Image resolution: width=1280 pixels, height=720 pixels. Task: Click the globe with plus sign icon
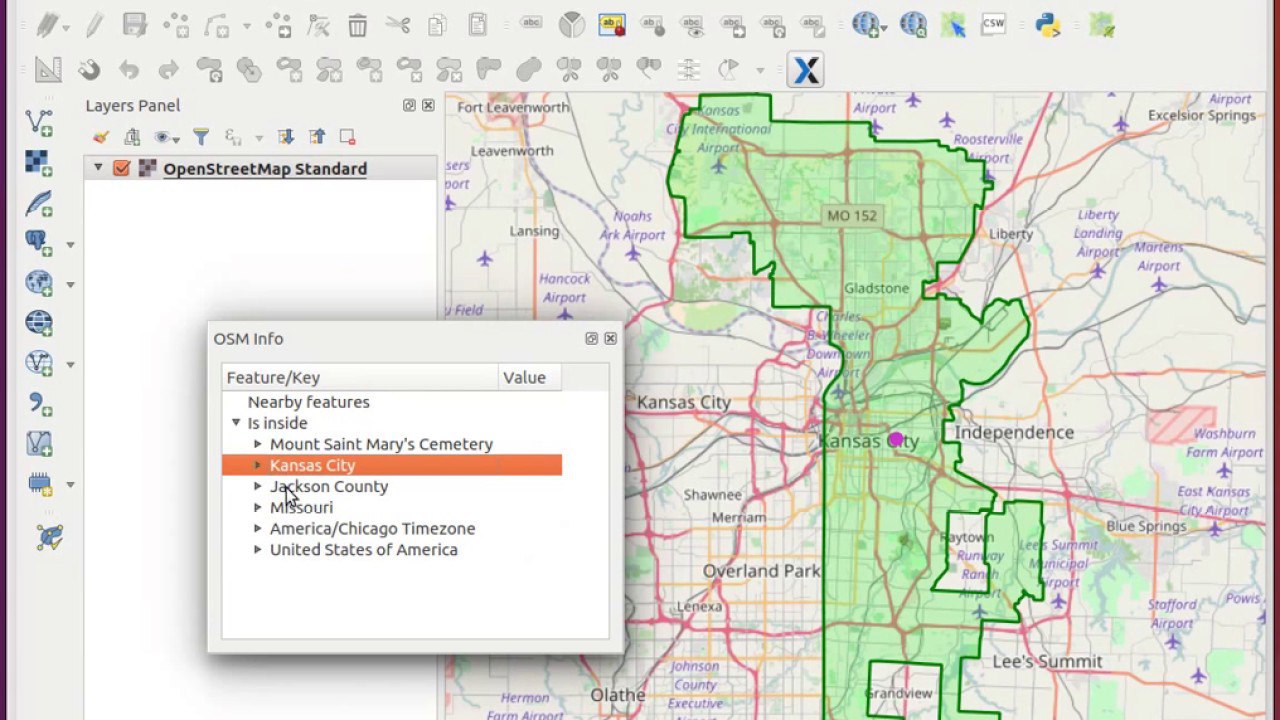[866, 25]
